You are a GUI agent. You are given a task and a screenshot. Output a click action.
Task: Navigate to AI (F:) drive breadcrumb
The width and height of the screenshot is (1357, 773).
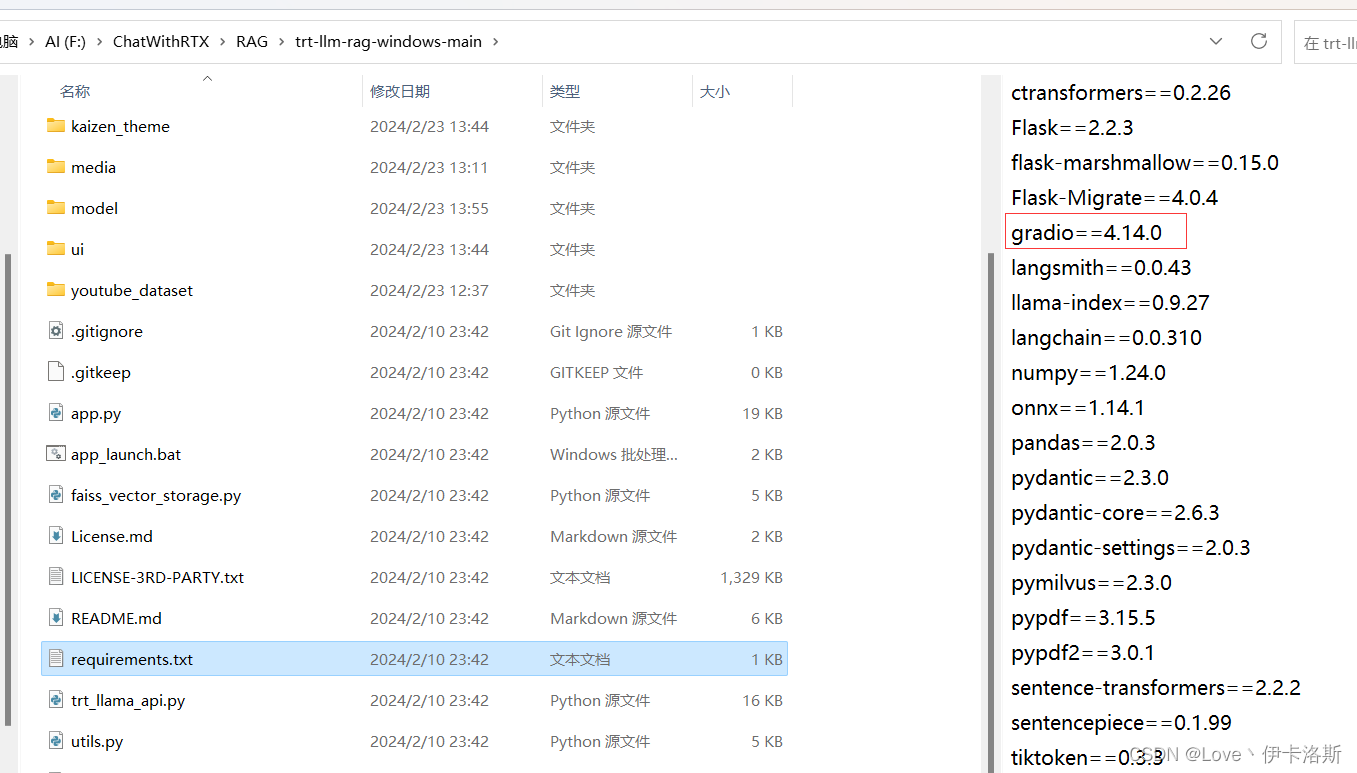click(65, 42)
